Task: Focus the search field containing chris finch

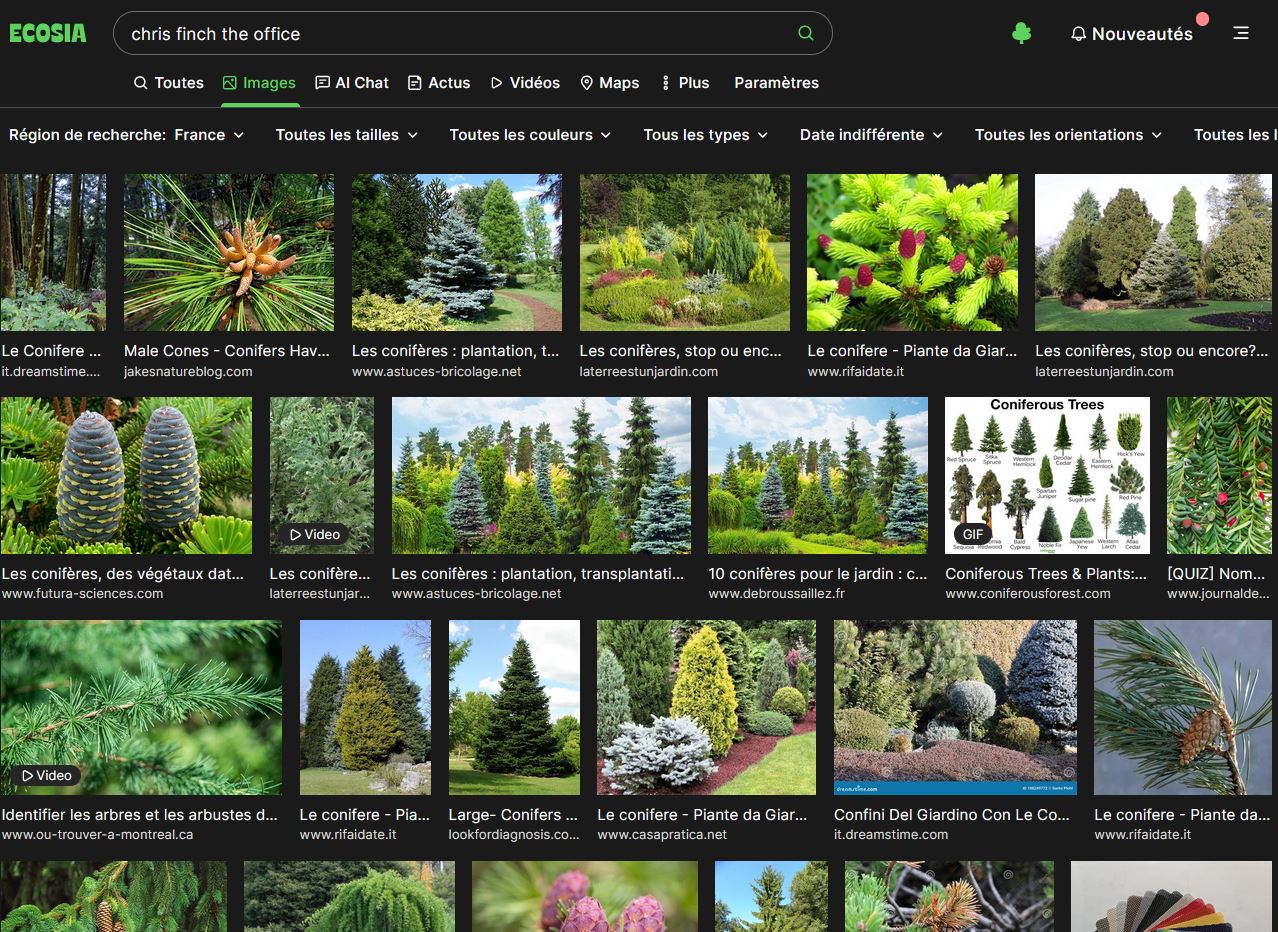Action: point(472,33)
